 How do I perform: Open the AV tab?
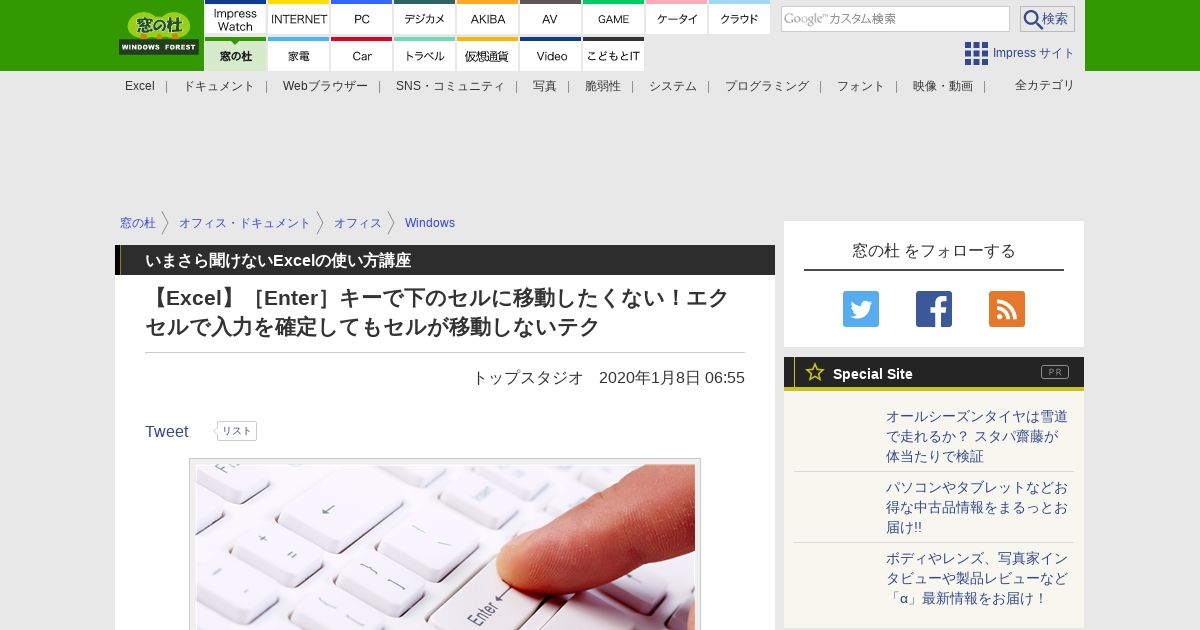pyautogui.click(x=551, y=18)
